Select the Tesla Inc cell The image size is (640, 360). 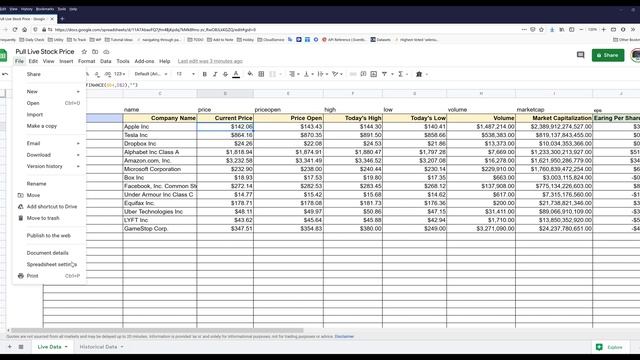[160, 135]
